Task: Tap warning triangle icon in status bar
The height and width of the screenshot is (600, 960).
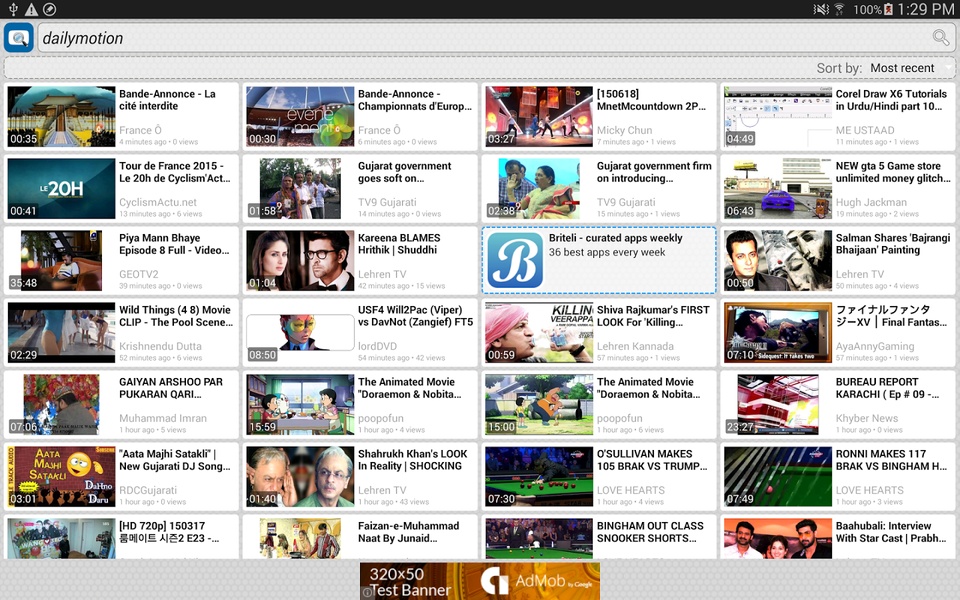Action: click(31, 9)
